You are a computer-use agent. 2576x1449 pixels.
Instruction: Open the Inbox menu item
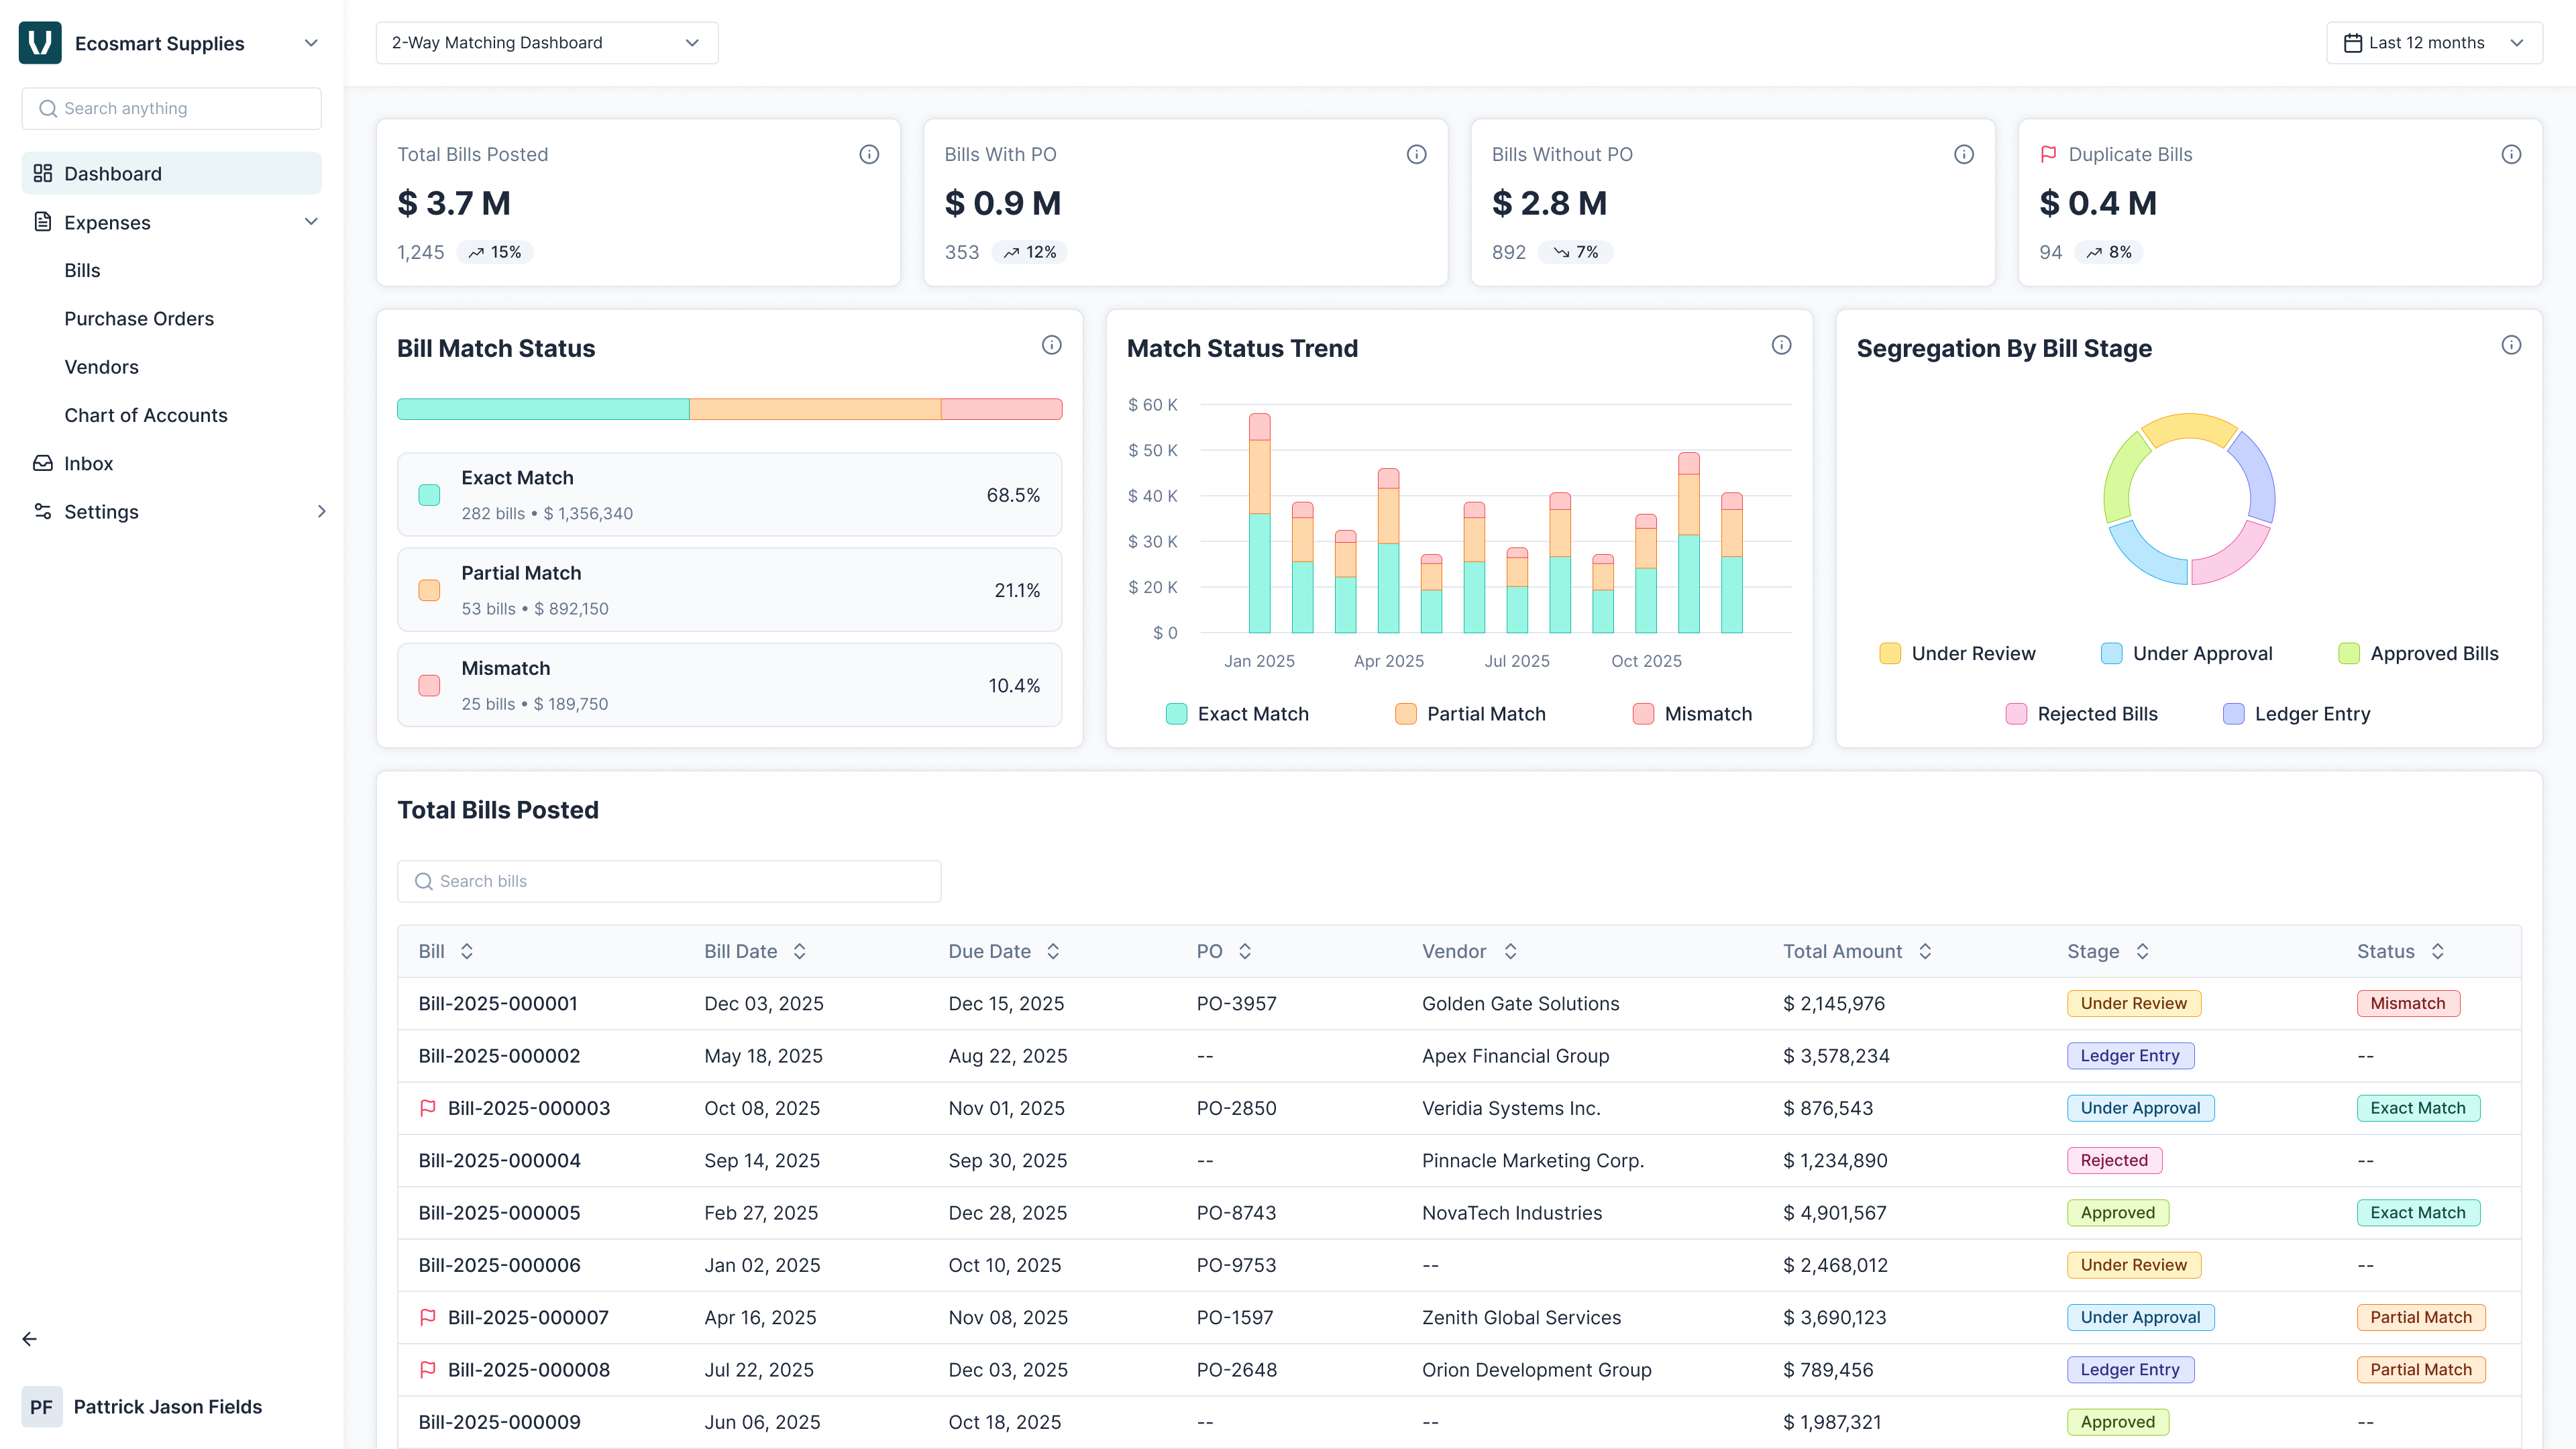coord(88,464)
